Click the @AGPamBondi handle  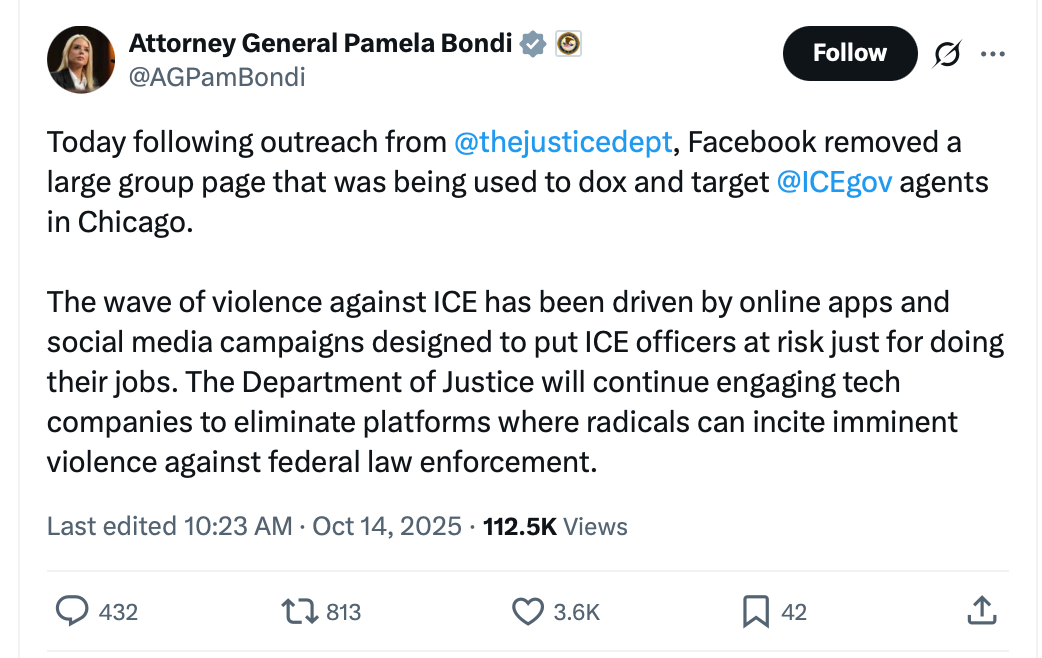point(217,77)
